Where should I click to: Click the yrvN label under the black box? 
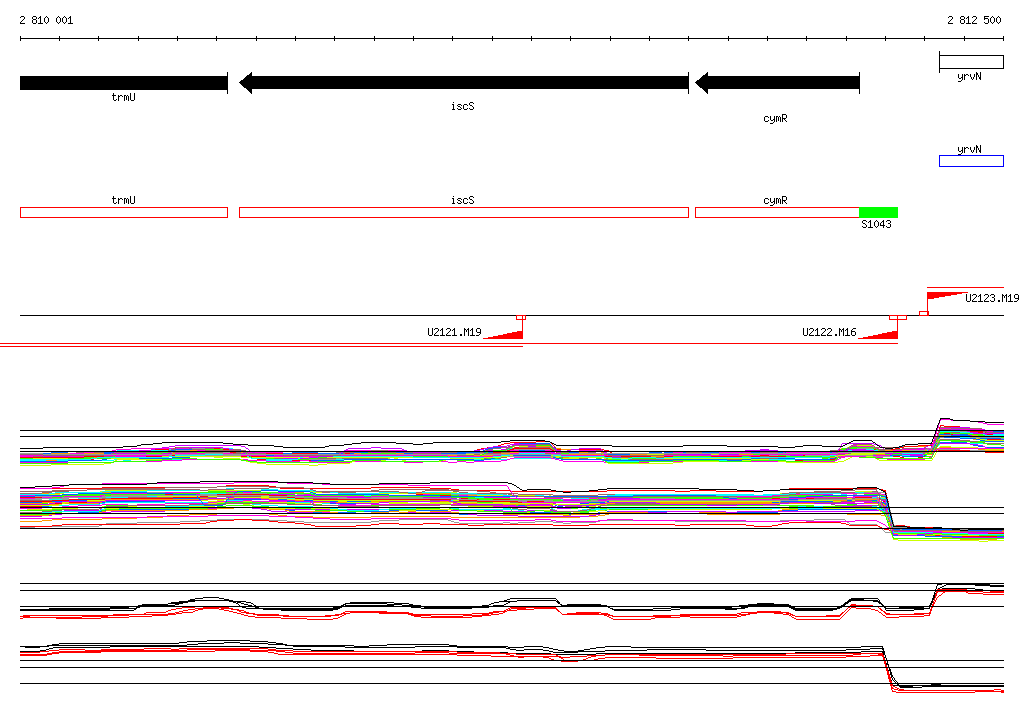click(969, 77)
